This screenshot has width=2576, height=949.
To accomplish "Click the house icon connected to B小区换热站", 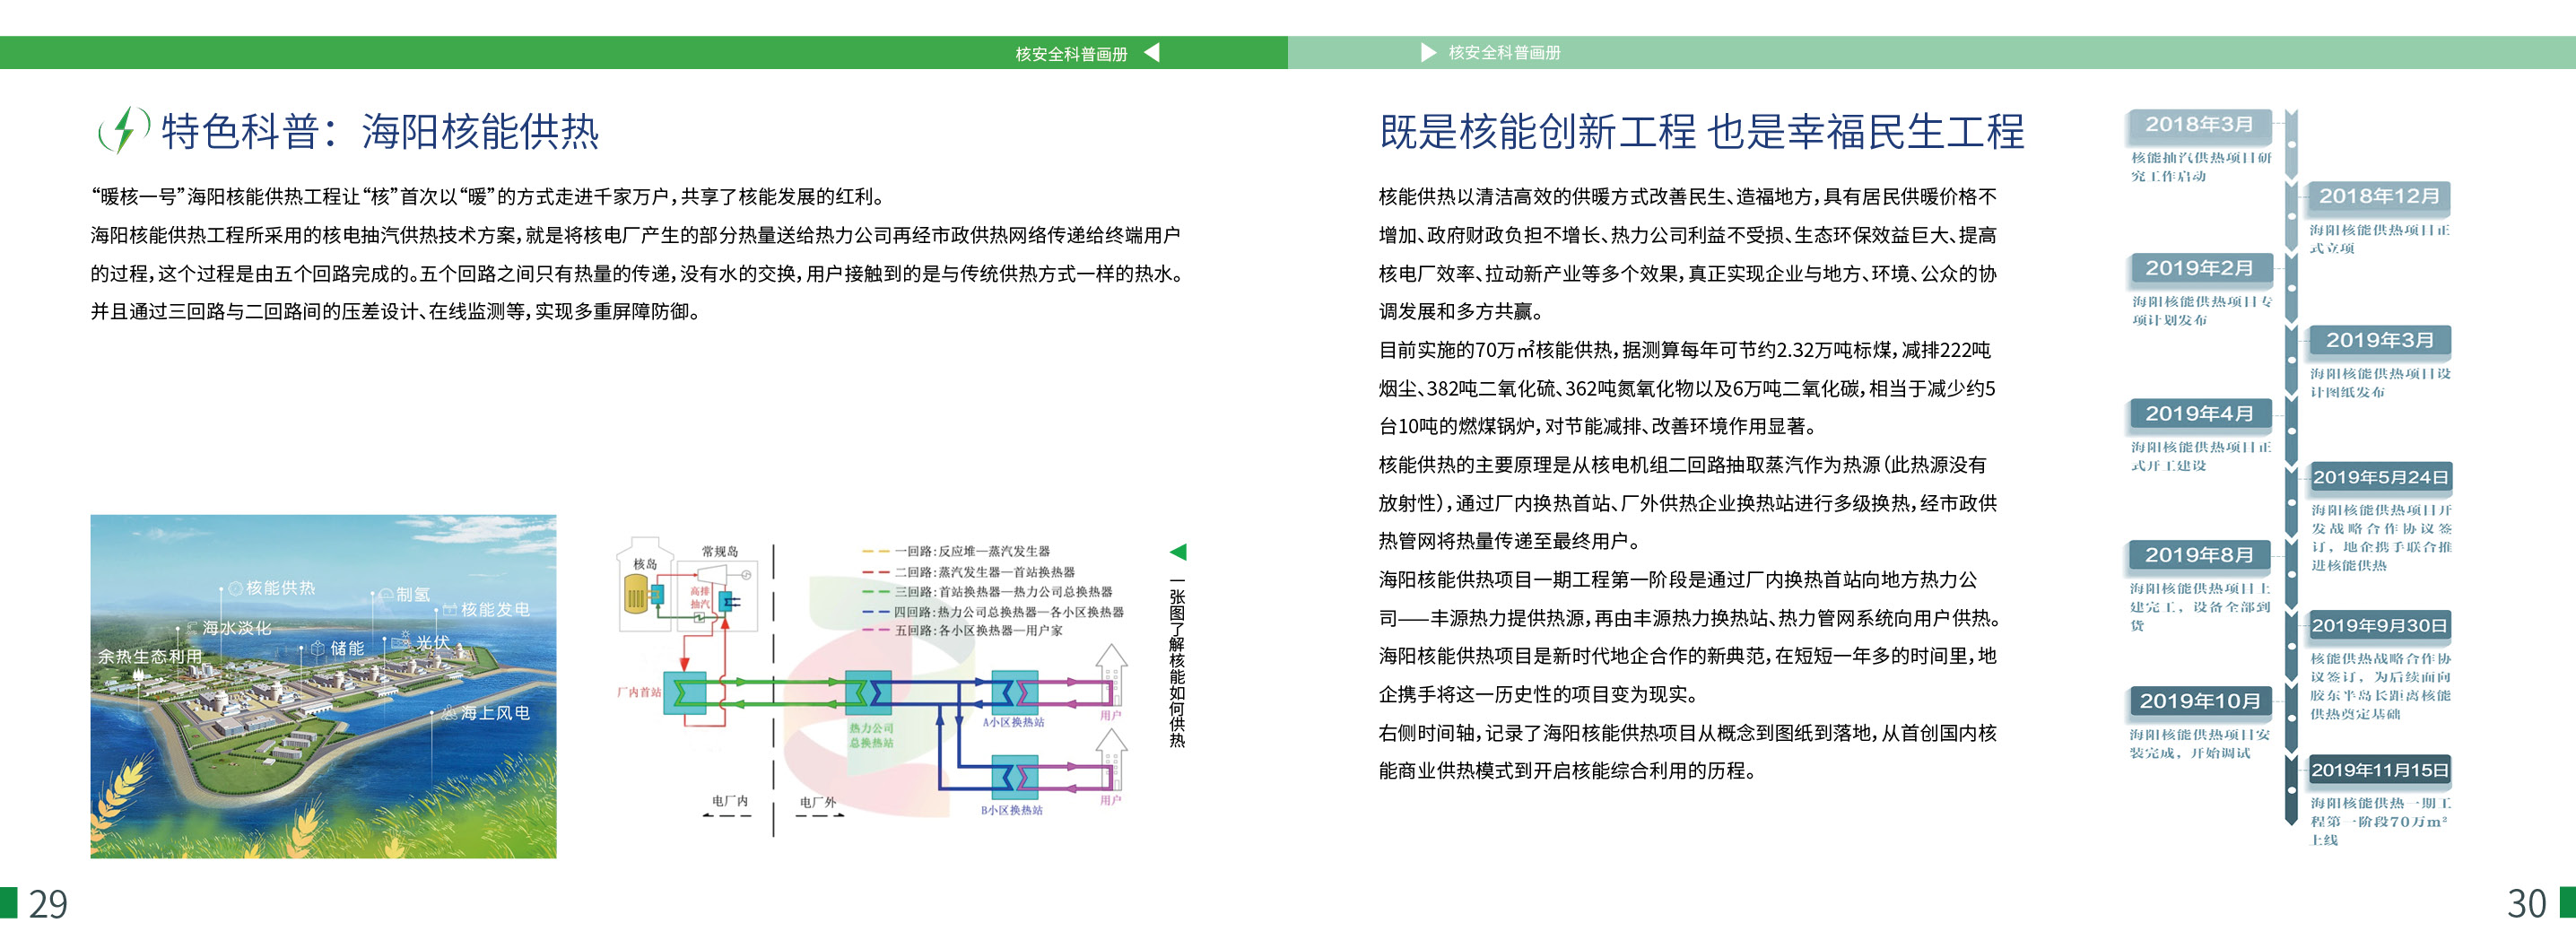I will pos(1111,760).
